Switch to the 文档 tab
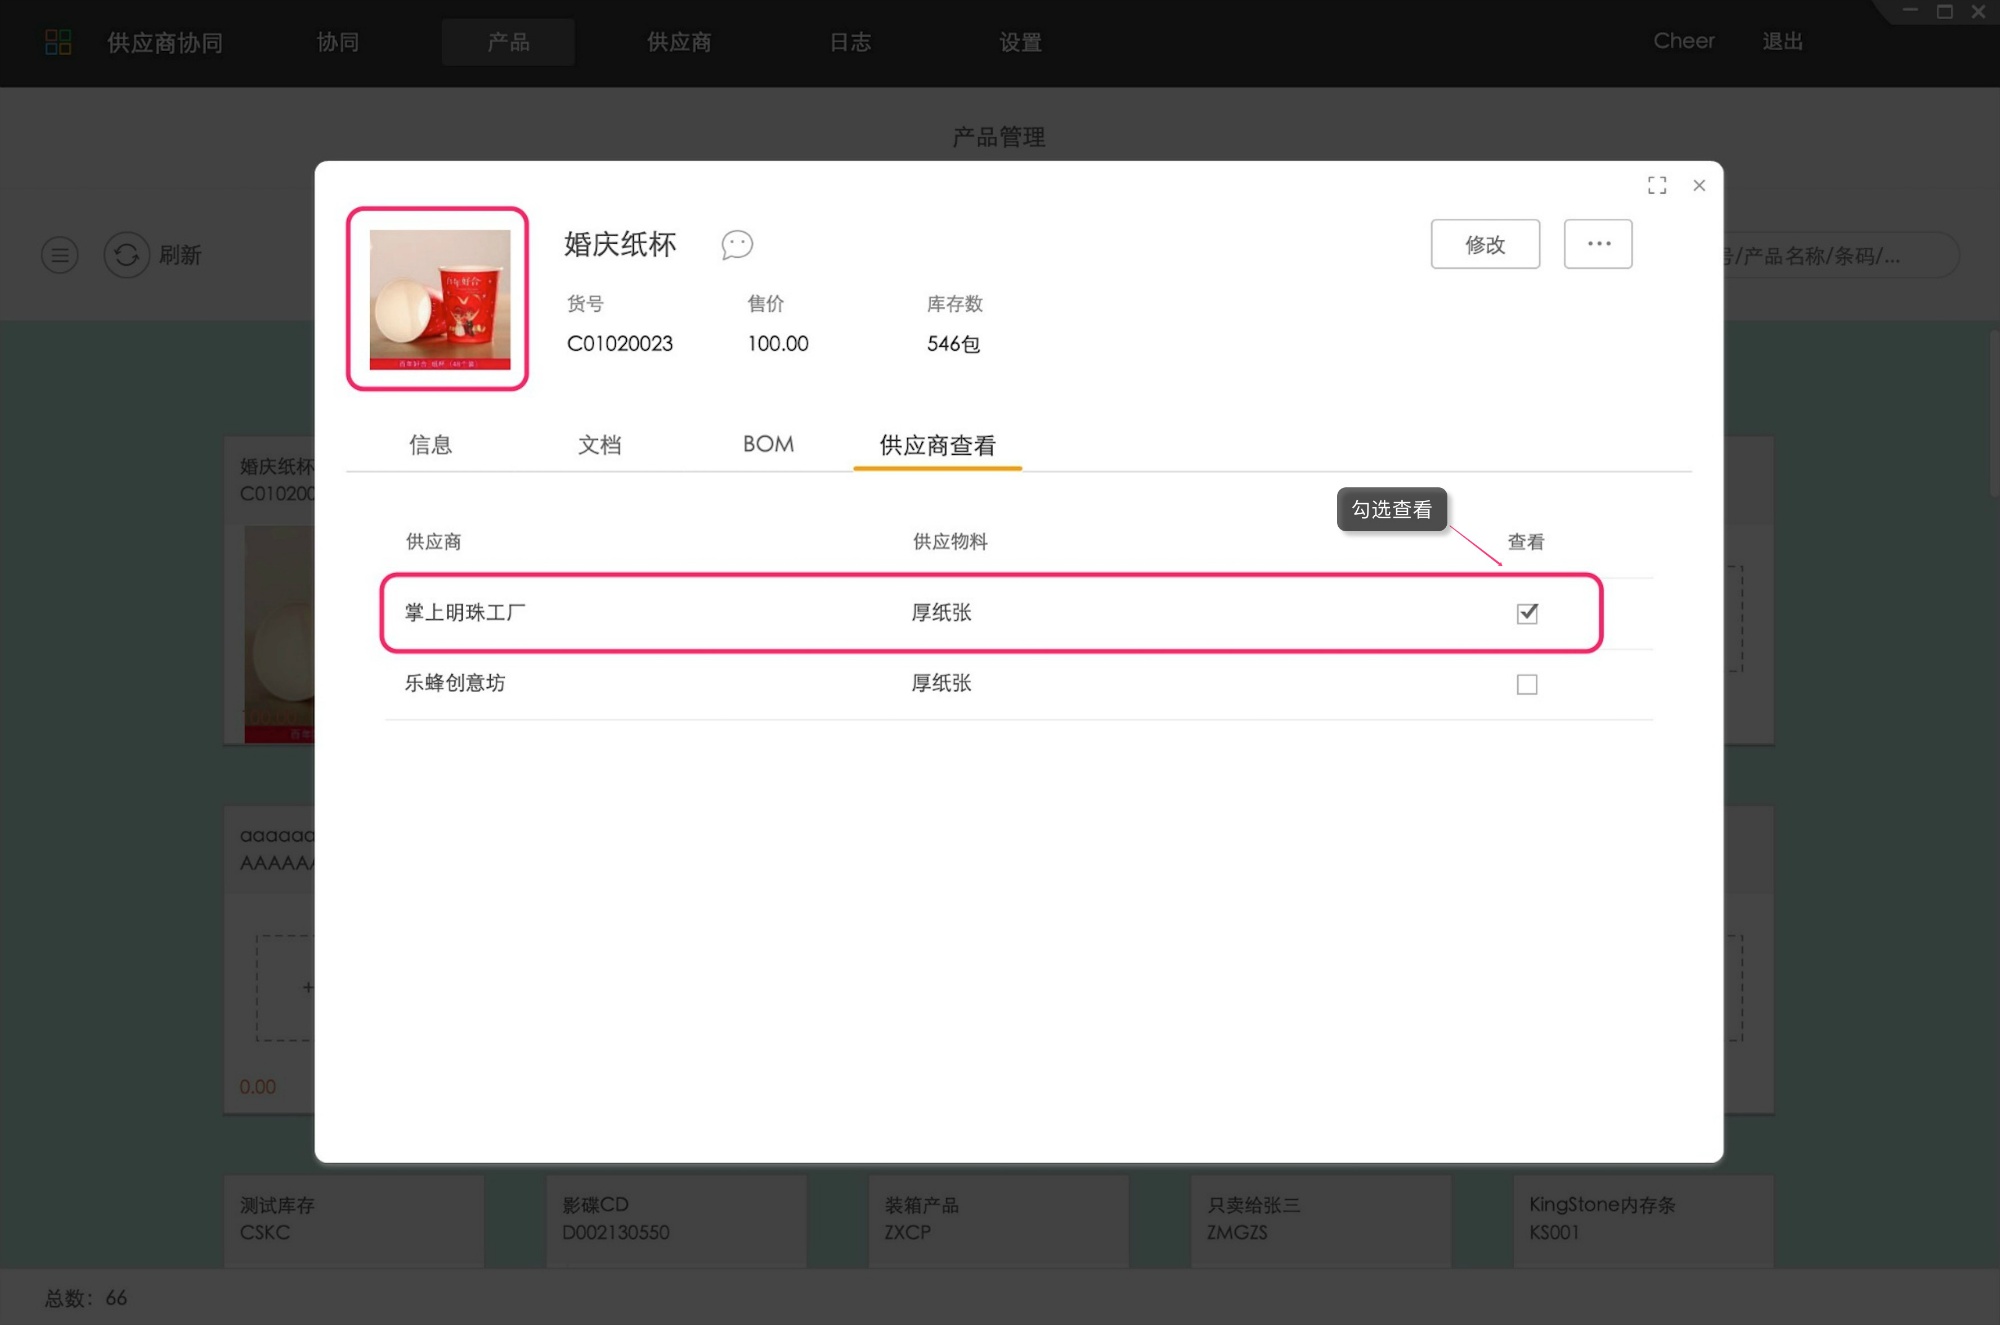Image resolution: width=2000 pixels, height=1325 pixels. 599,445
